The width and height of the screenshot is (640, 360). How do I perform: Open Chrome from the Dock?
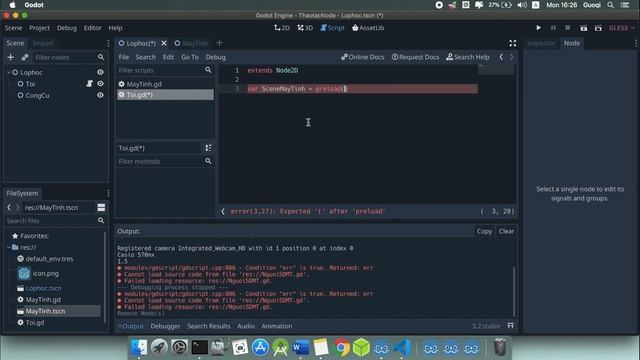pyautogui.click(x=341, y=348)
